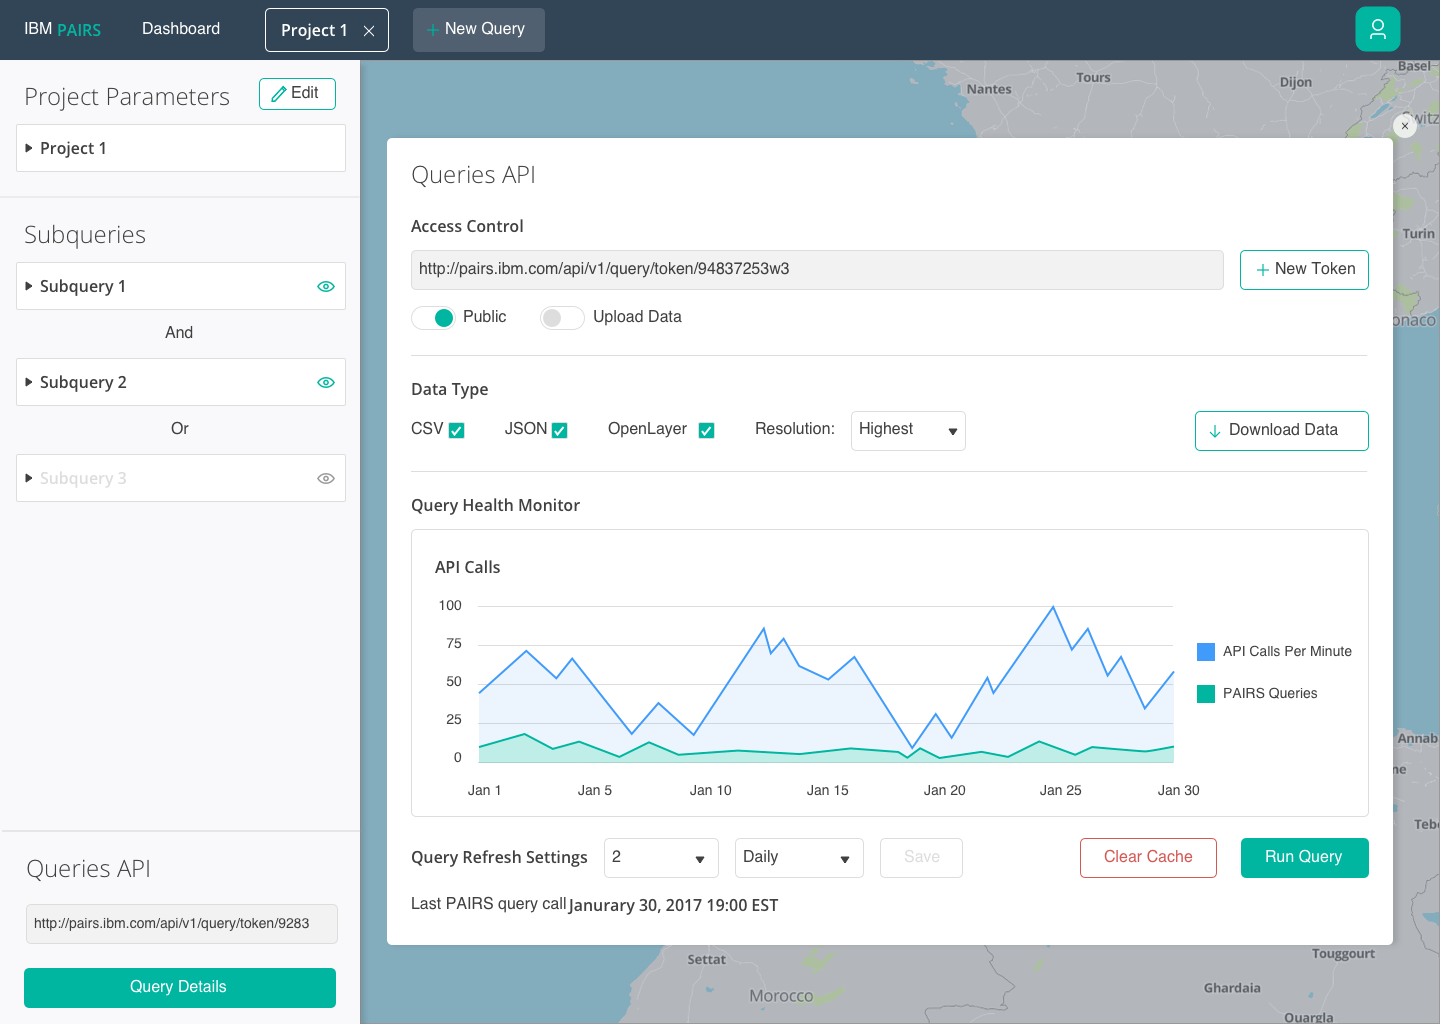Uncheck the JSON data type checkbox
The width and height of the screenshot is (1440, 1024).
click(x=560, y=429)
